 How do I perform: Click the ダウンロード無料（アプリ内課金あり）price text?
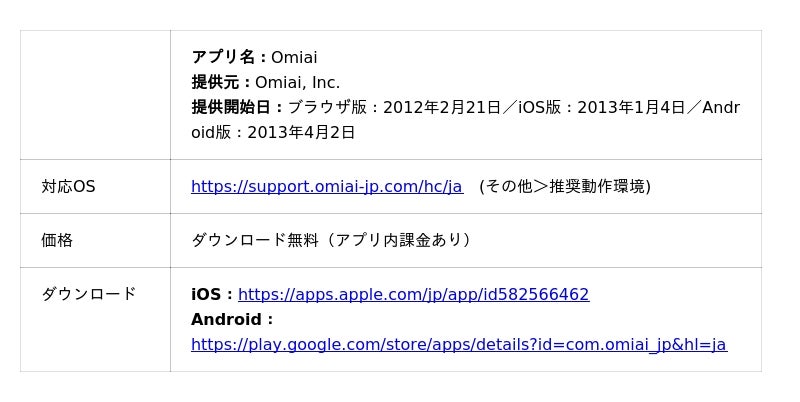(331, 240)
